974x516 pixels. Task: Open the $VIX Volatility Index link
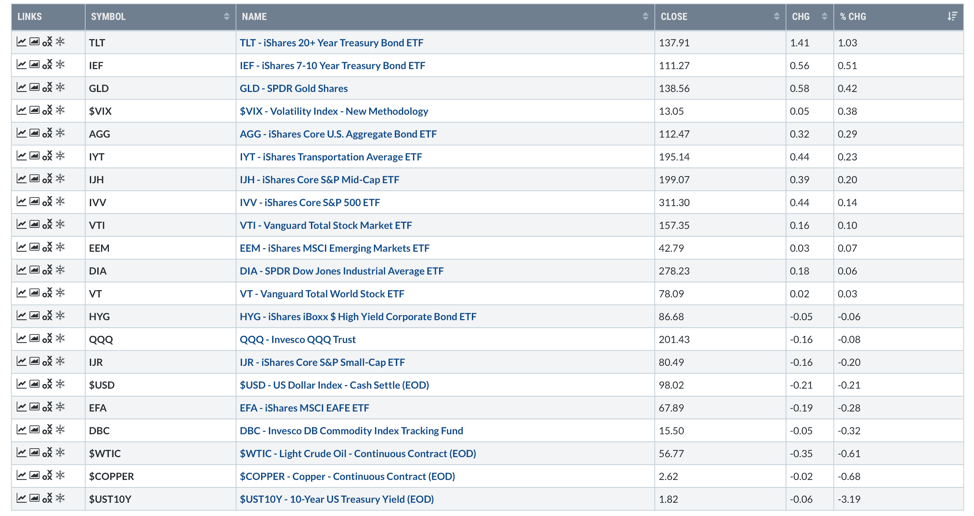click(334, 111)
